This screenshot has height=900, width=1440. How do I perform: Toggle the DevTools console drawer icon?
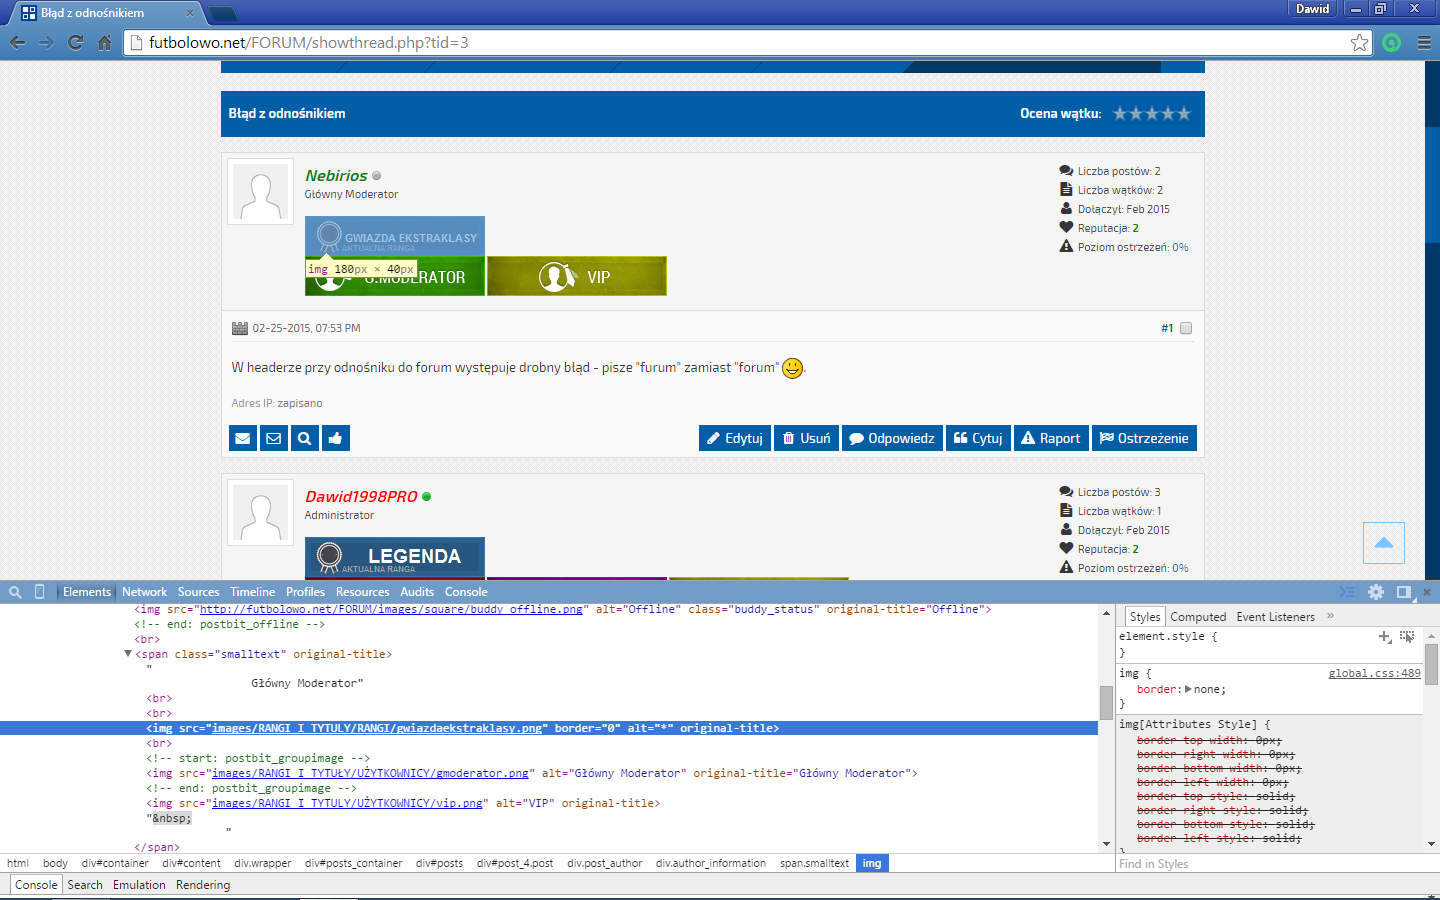(x=1347, y=592)
